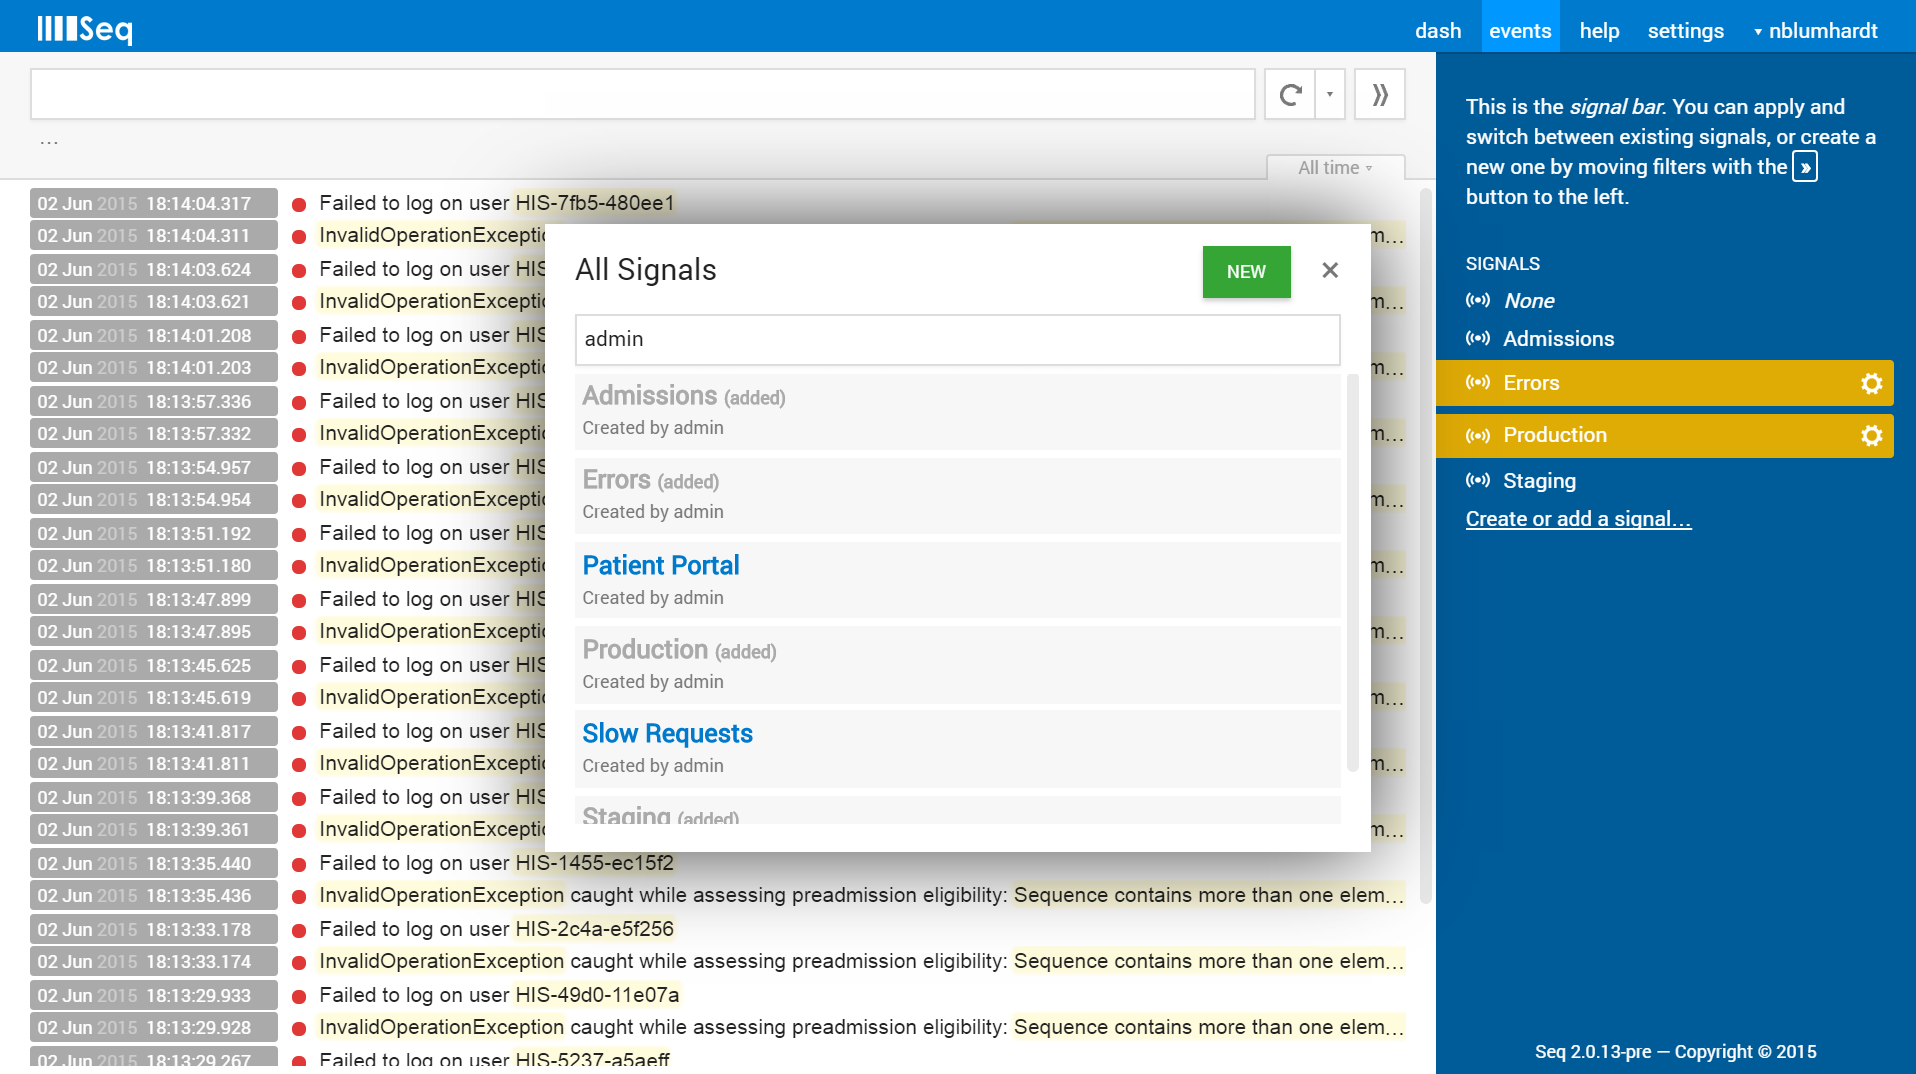Expand the event timestamped 18:14:03.624

point(154,269)
